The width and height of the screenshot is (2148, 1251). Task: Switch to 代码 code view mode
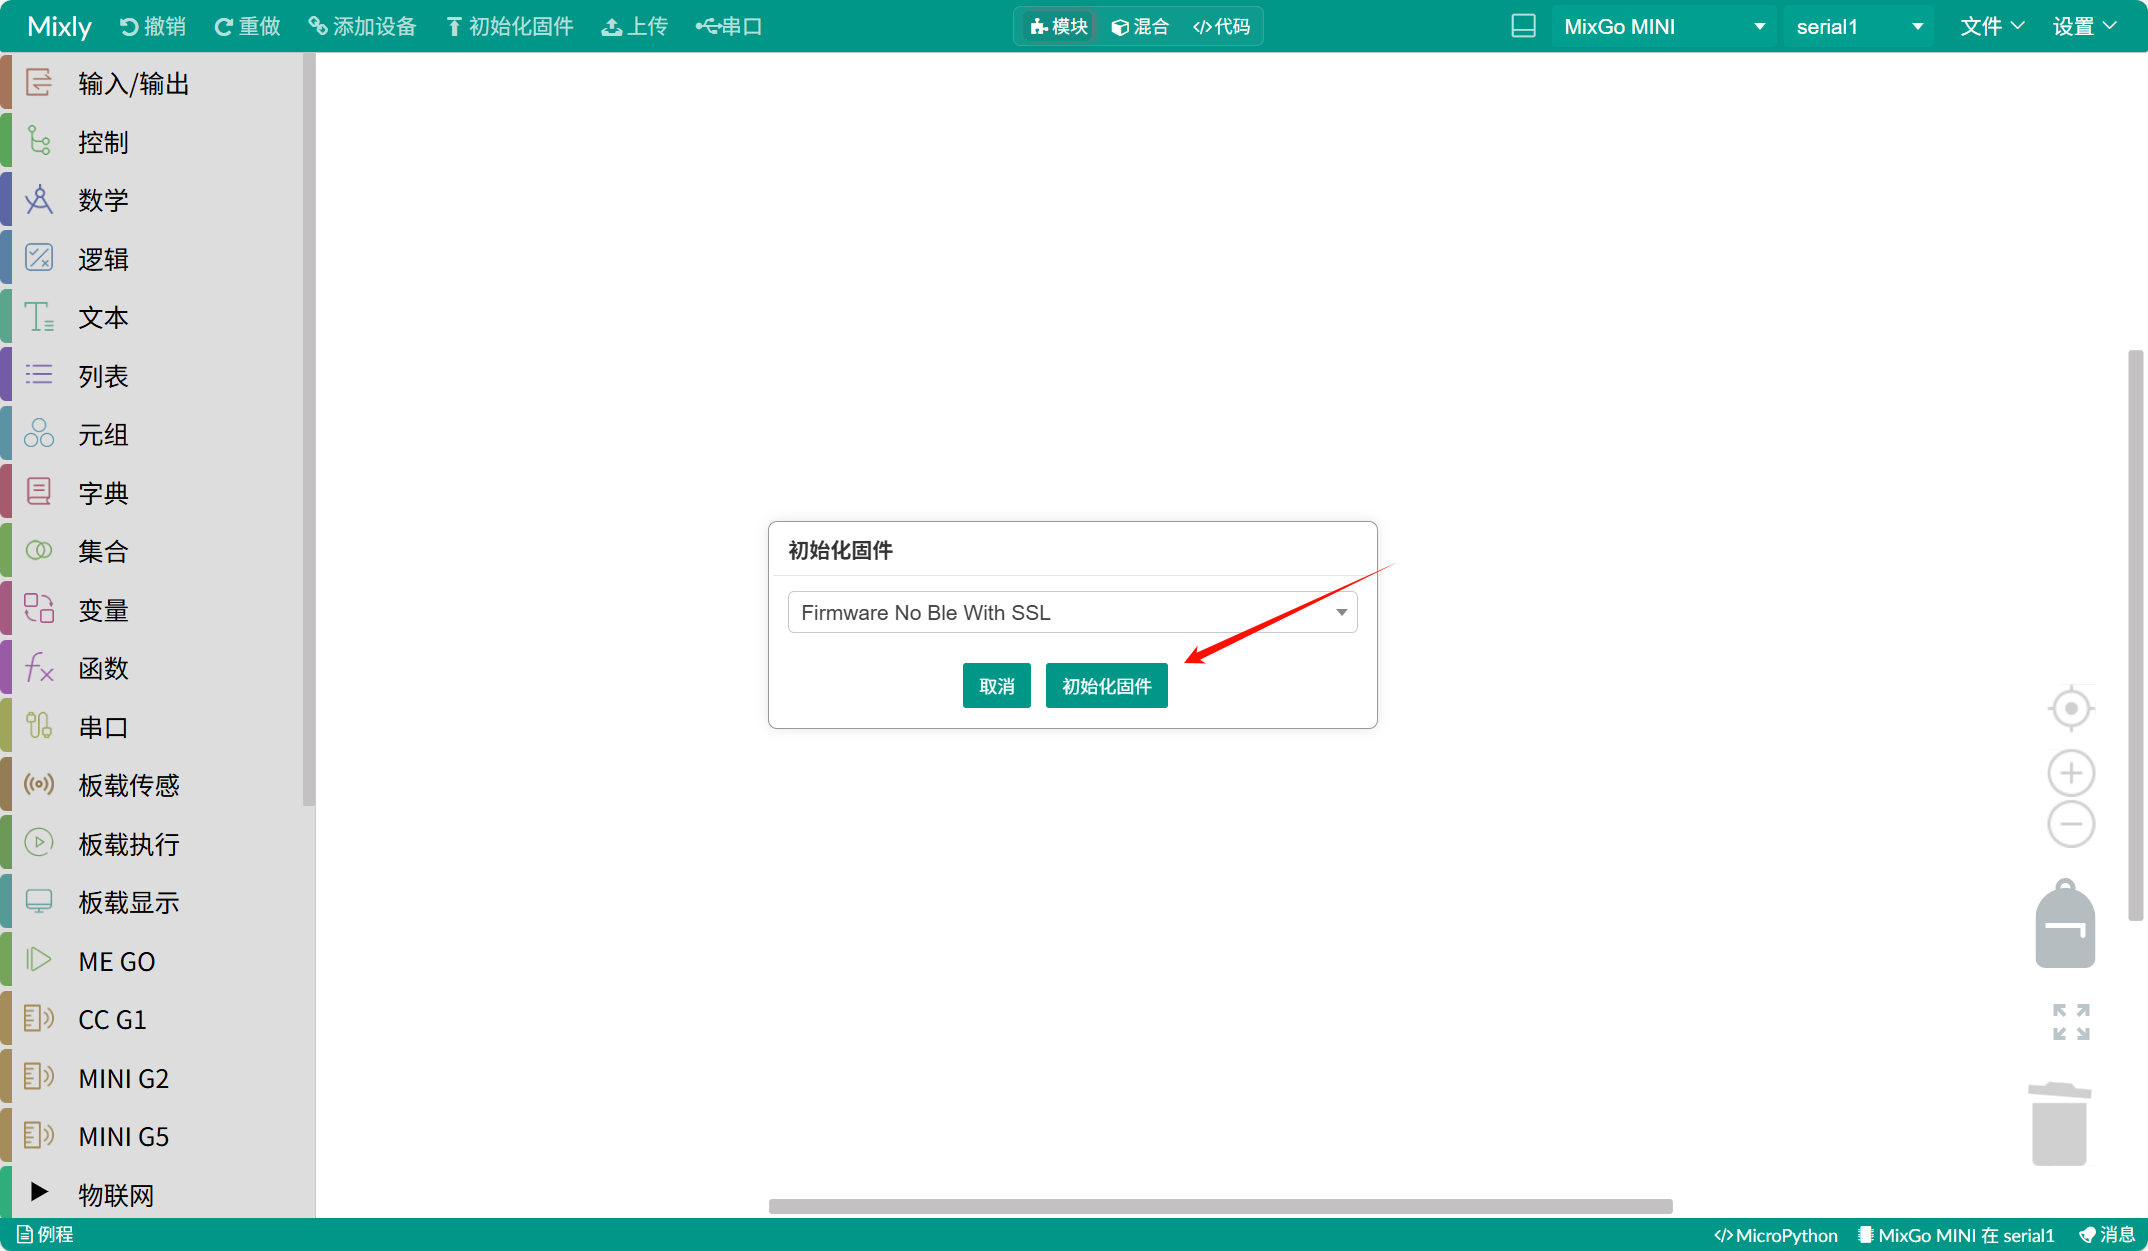[x=1221, y=26]
